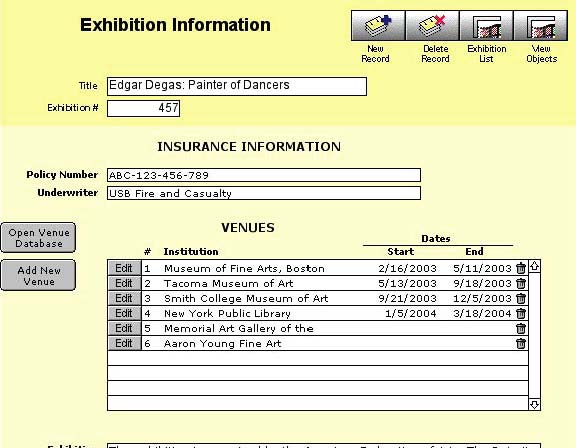Select text 'Tacoma Museum of Art'

point(228,283)
